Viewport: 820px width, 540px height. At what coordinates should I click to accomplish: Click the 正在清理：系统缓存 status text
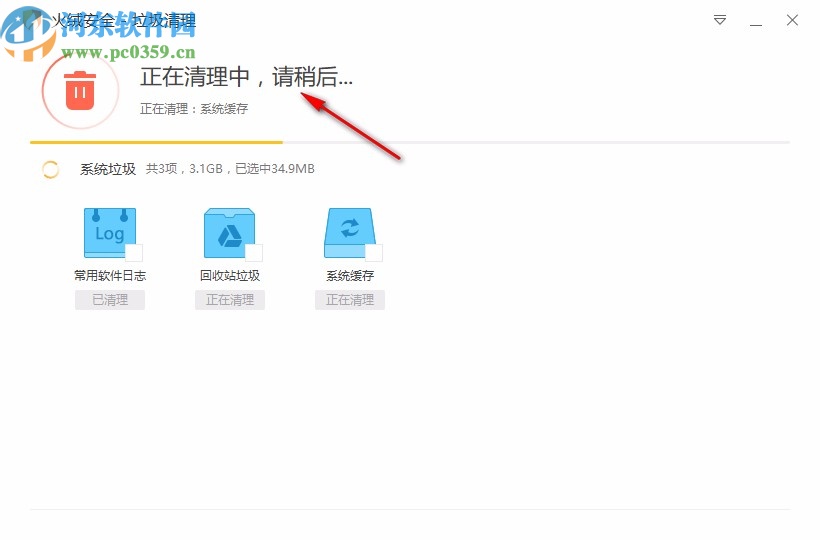click(x=194, y=109)
